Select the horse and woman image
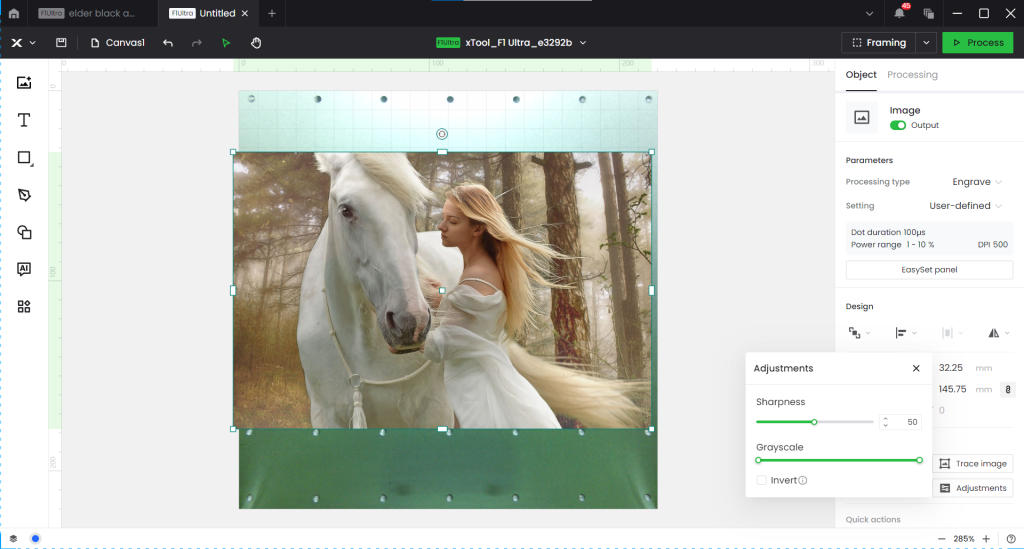The image size is (1024, 549). 442,290
